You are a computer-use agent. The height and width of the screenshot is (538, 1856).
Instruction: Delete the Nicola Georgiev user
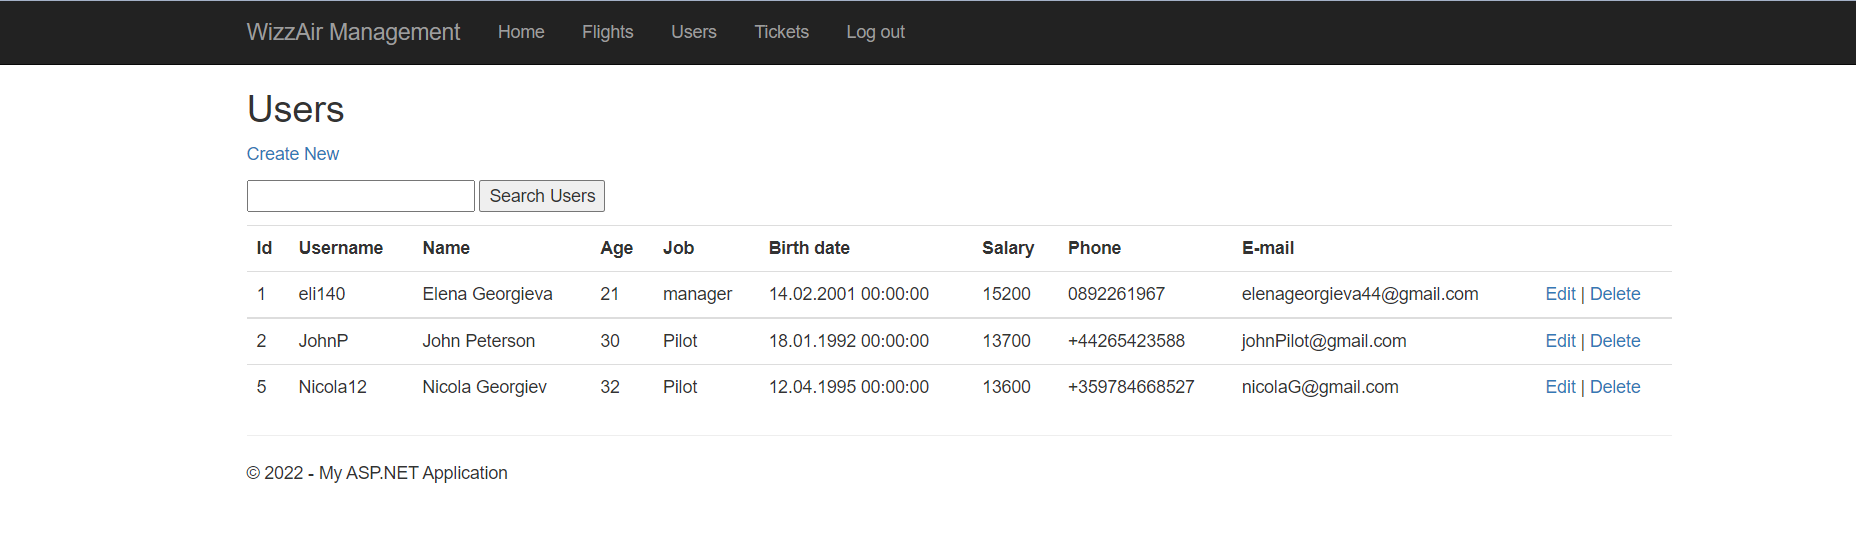tap(1615, 387)
